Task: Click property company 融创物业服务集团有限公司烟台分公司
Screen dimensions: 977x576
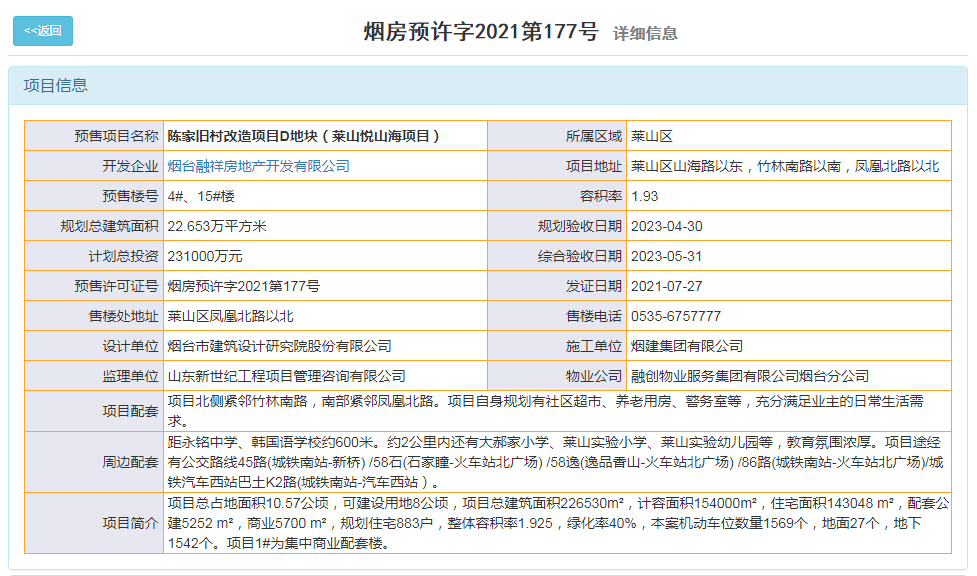Action: coord(750,375)
